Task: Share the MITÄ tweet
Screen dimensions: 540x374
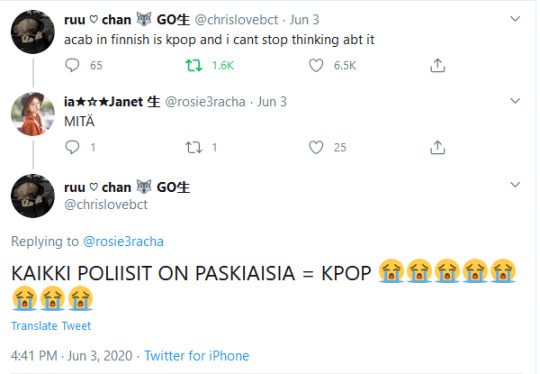Action: pyautogui.click(x=437, y=147)
